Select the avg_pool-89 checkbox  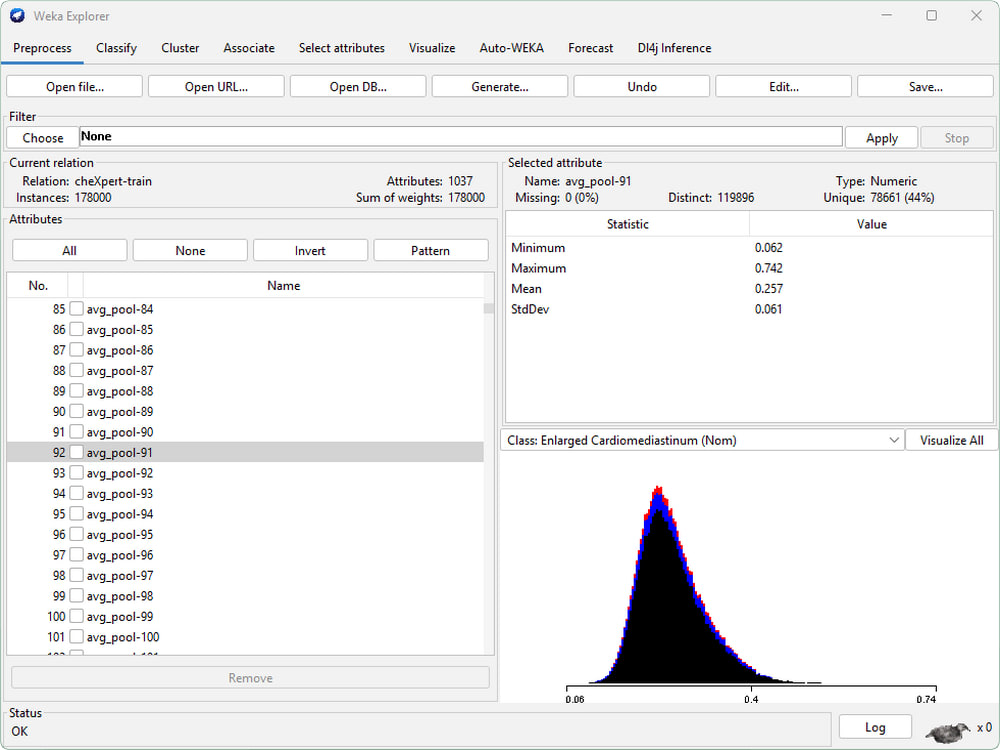(x=77, y=411)
